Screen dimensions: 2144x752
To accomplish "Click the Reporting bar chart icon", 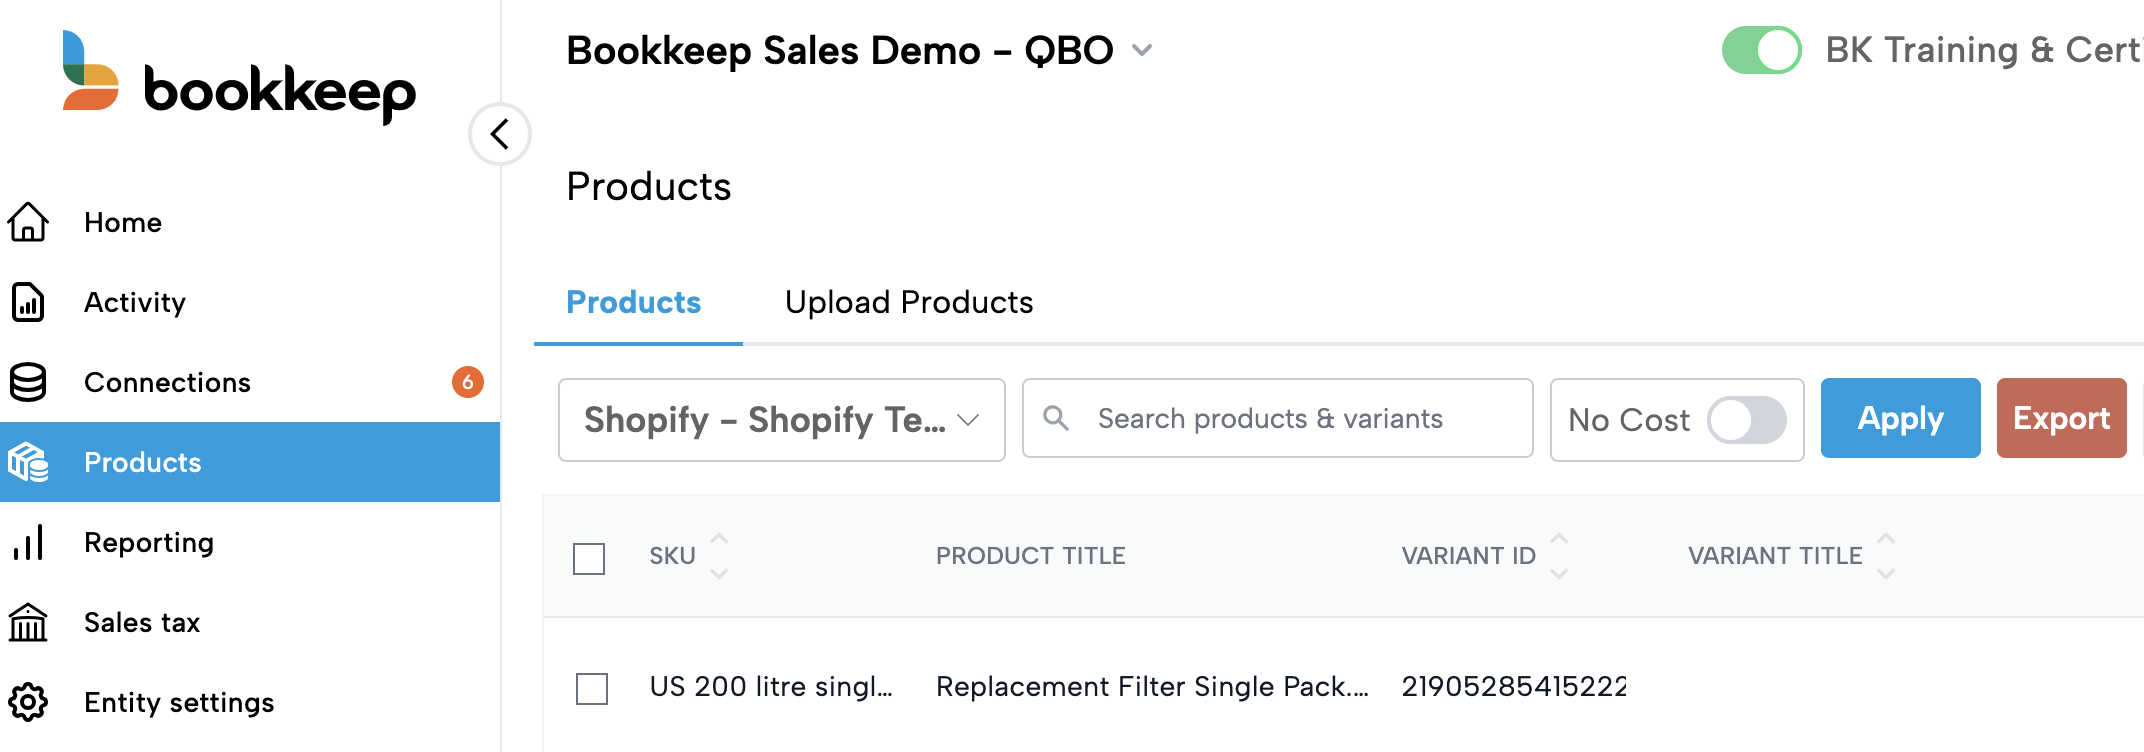I will (28, 542).
